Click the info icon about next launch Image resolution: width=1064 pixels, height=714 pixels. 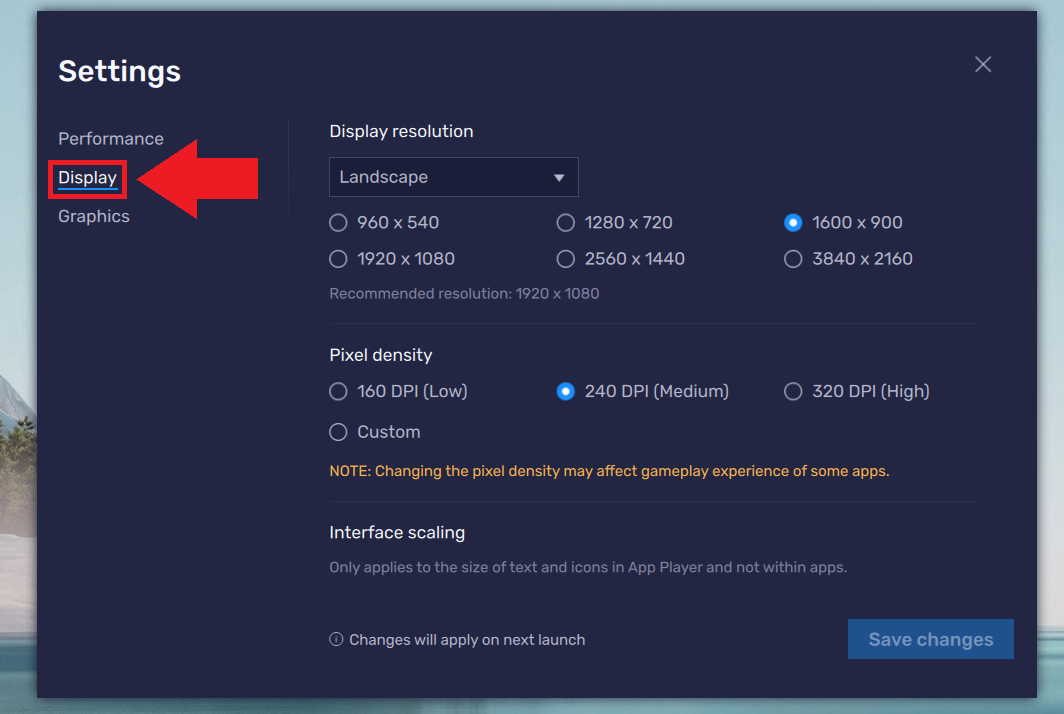point(336,639)
